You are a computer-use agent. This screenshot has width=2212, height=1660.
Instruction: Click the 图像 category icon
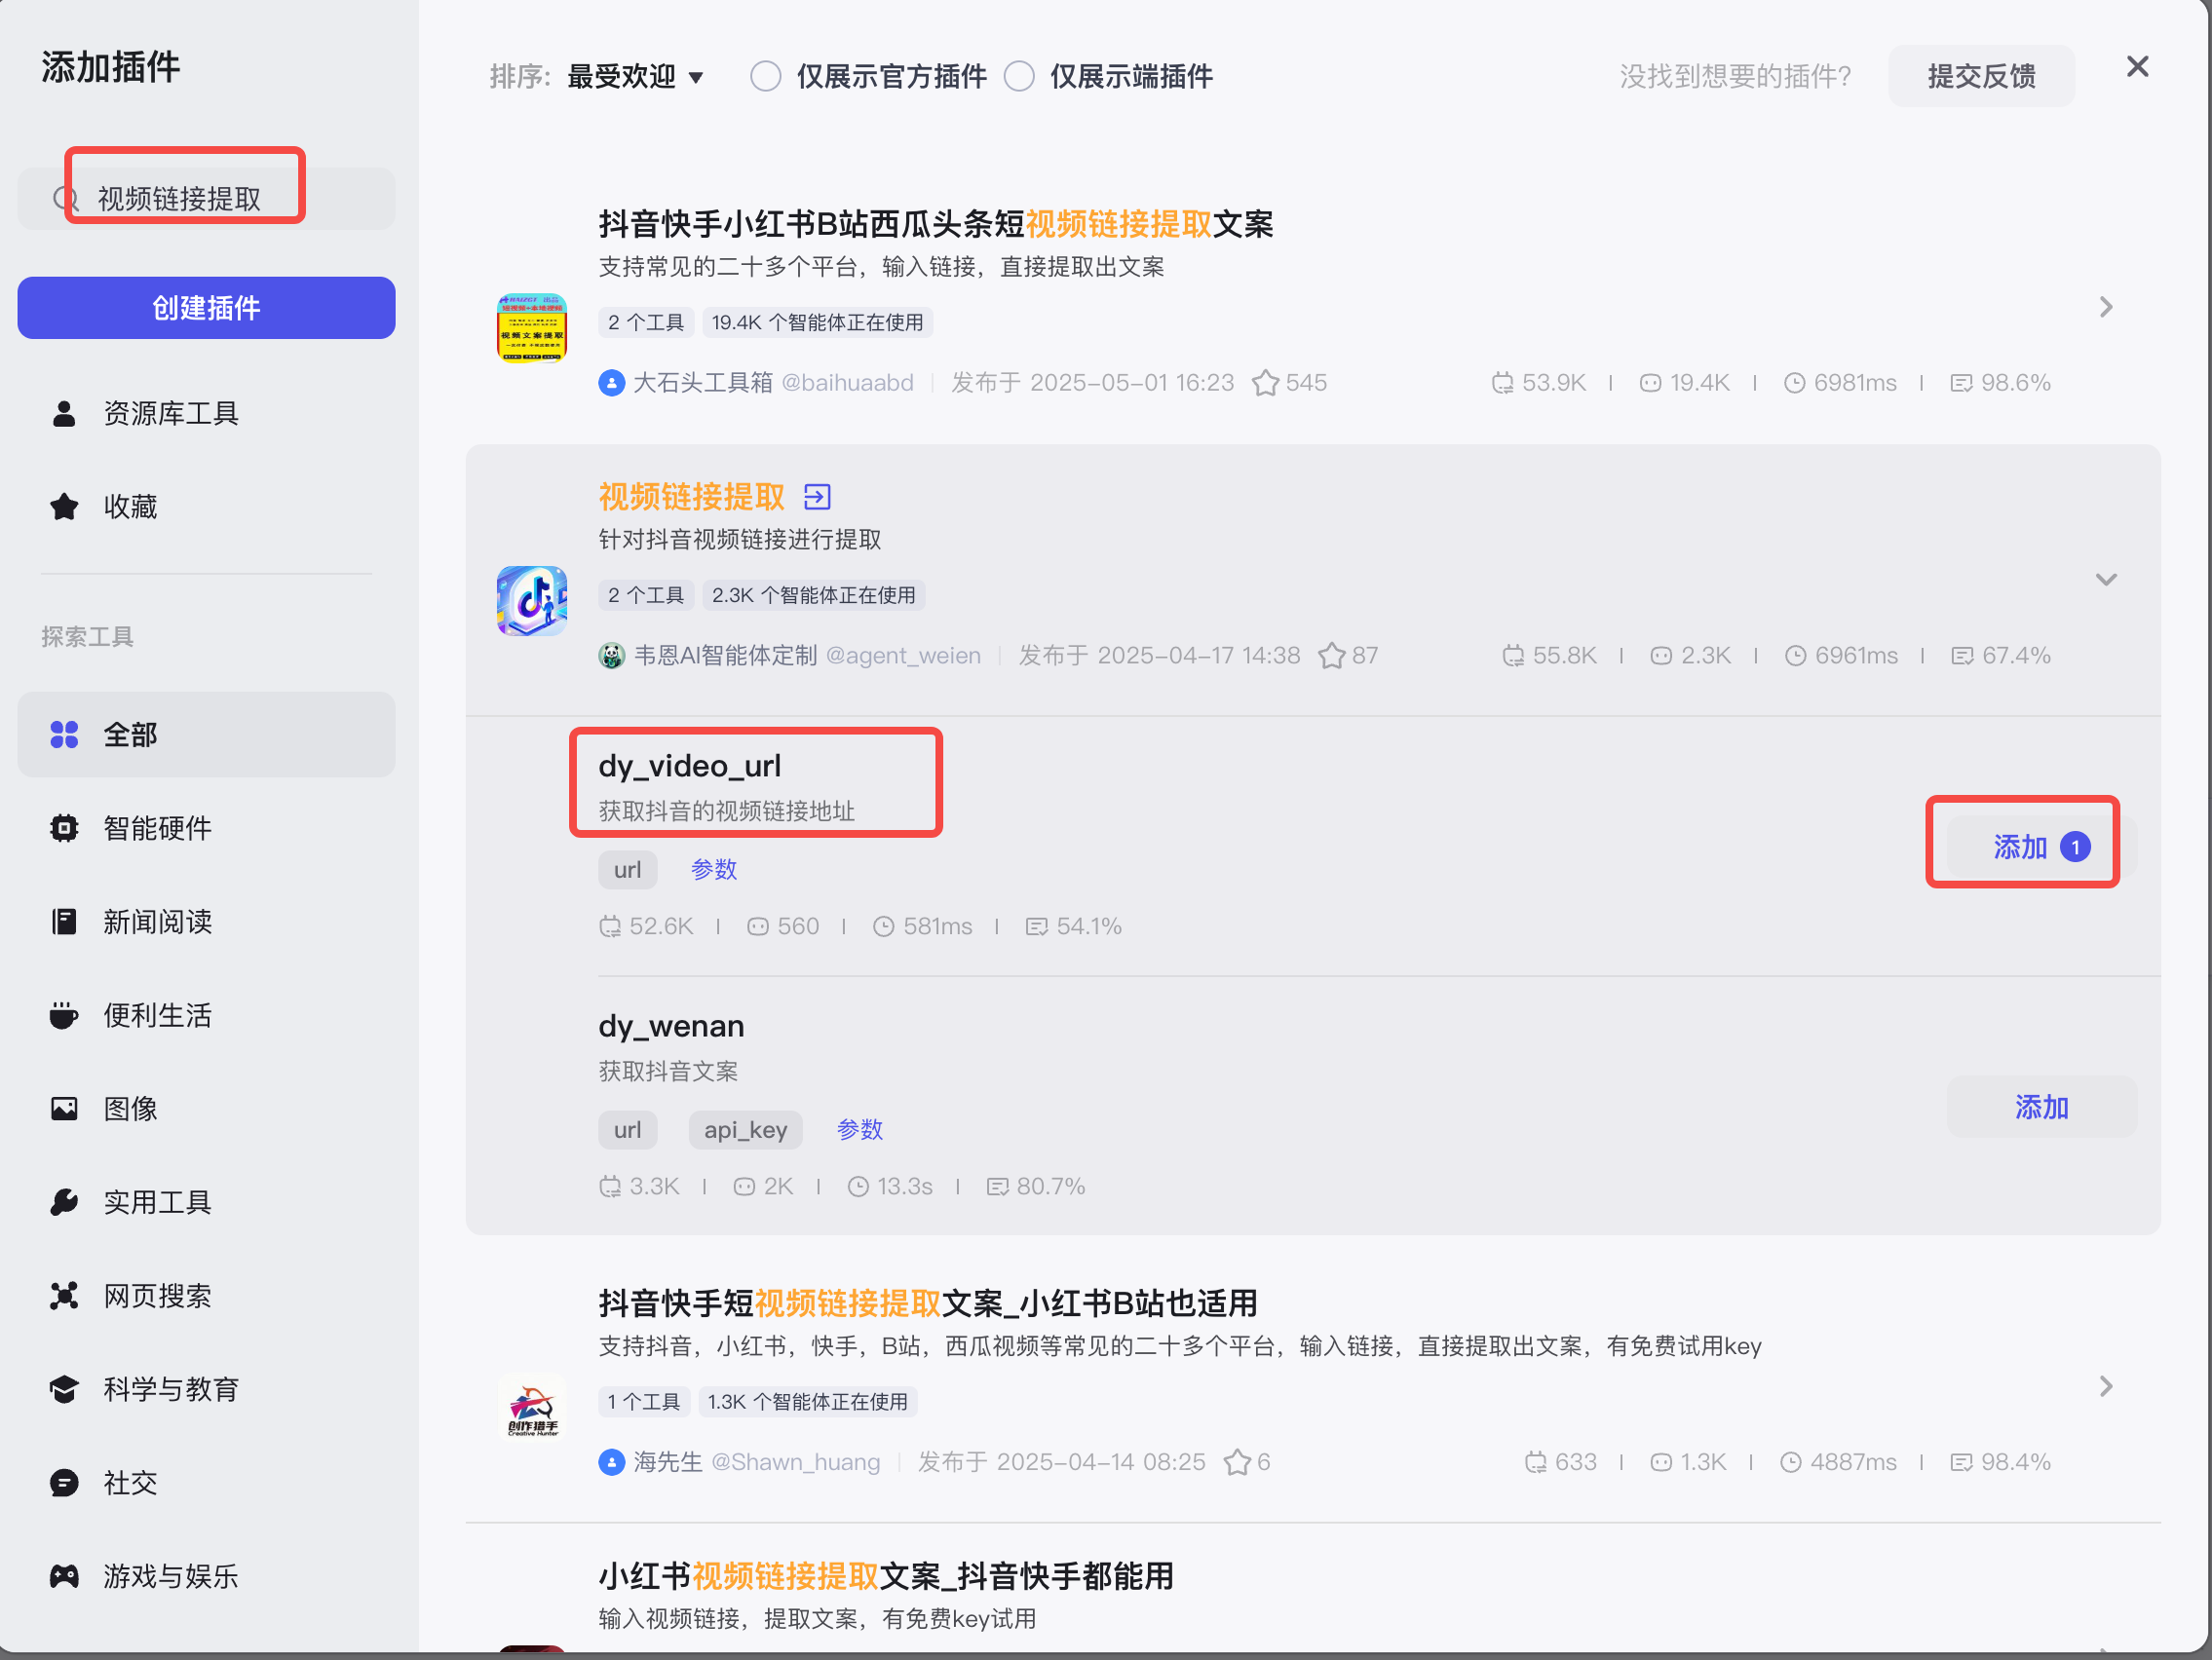click(64, 1109)
